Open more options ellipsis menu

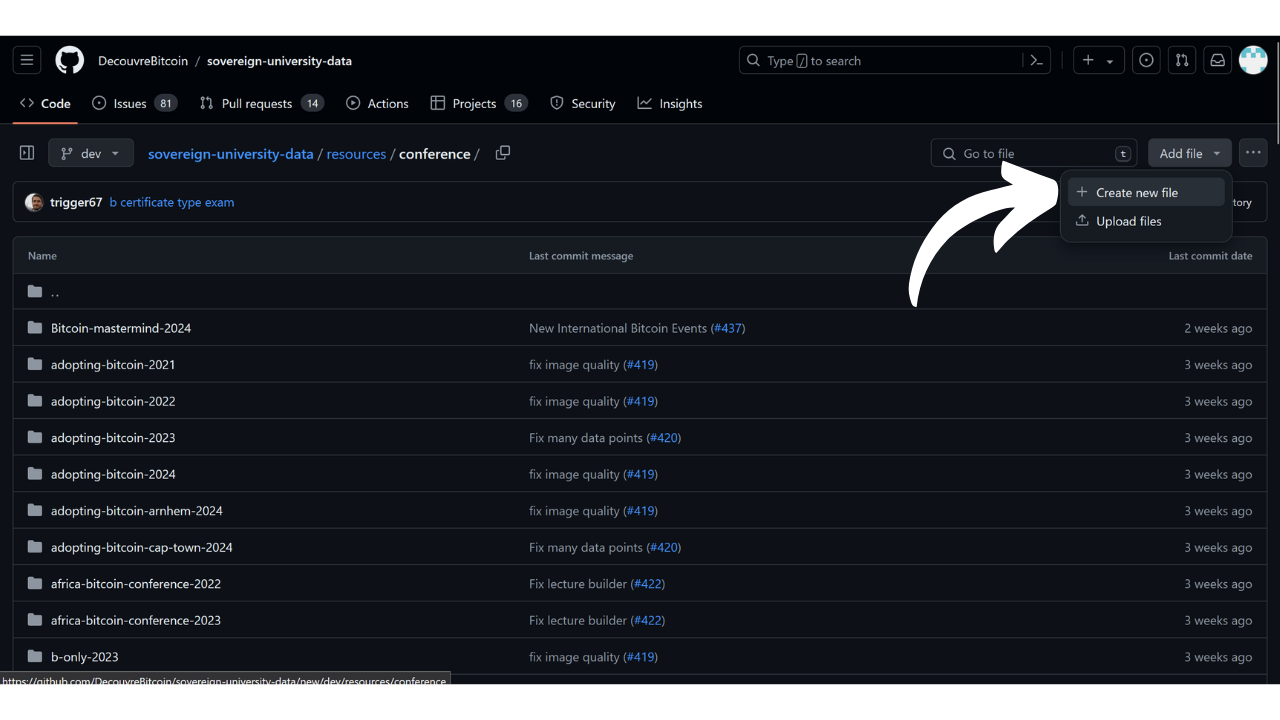pyautogui.click(x=1253, y=153)
